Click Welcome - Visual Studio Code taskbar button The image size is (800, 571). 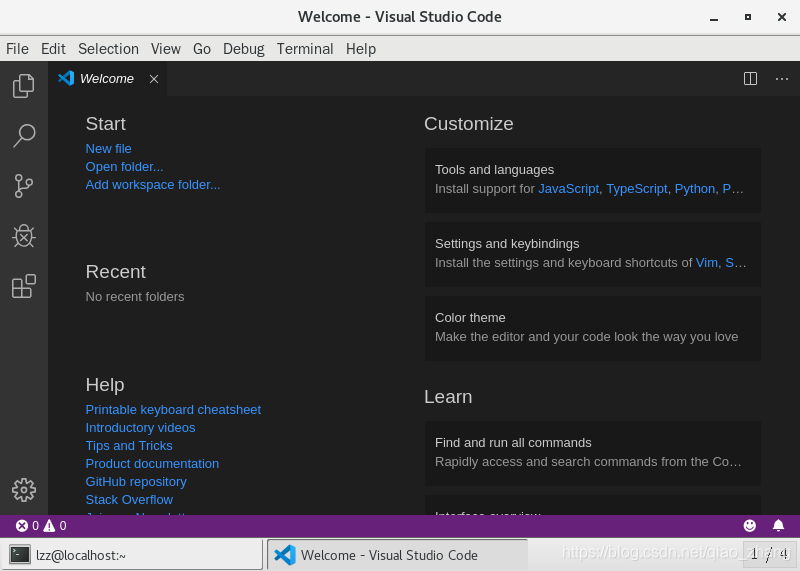tap(397, 555)
